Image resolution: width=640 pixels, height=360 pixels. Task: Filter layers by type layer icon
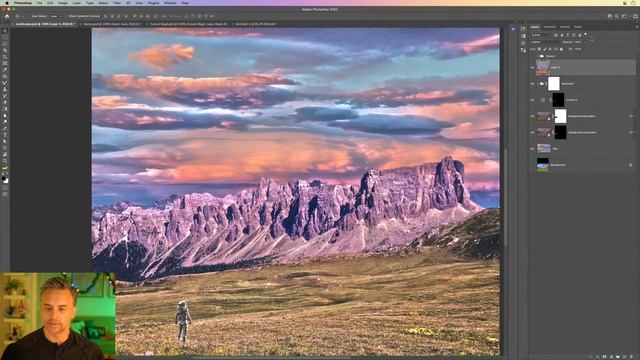[568, 36]
